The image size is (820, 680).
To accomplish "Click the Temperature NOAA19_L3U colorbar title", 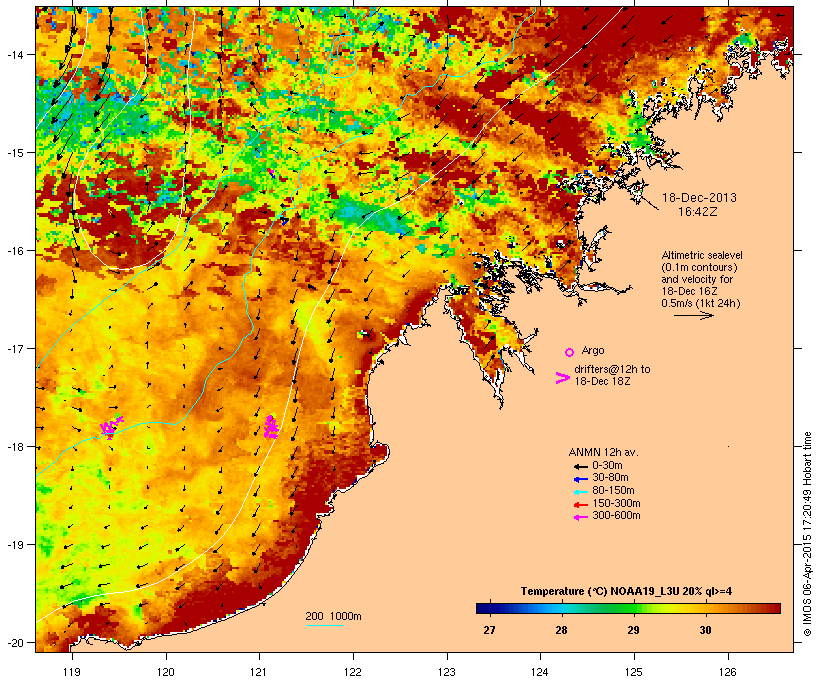I will (x=626, y=592).
